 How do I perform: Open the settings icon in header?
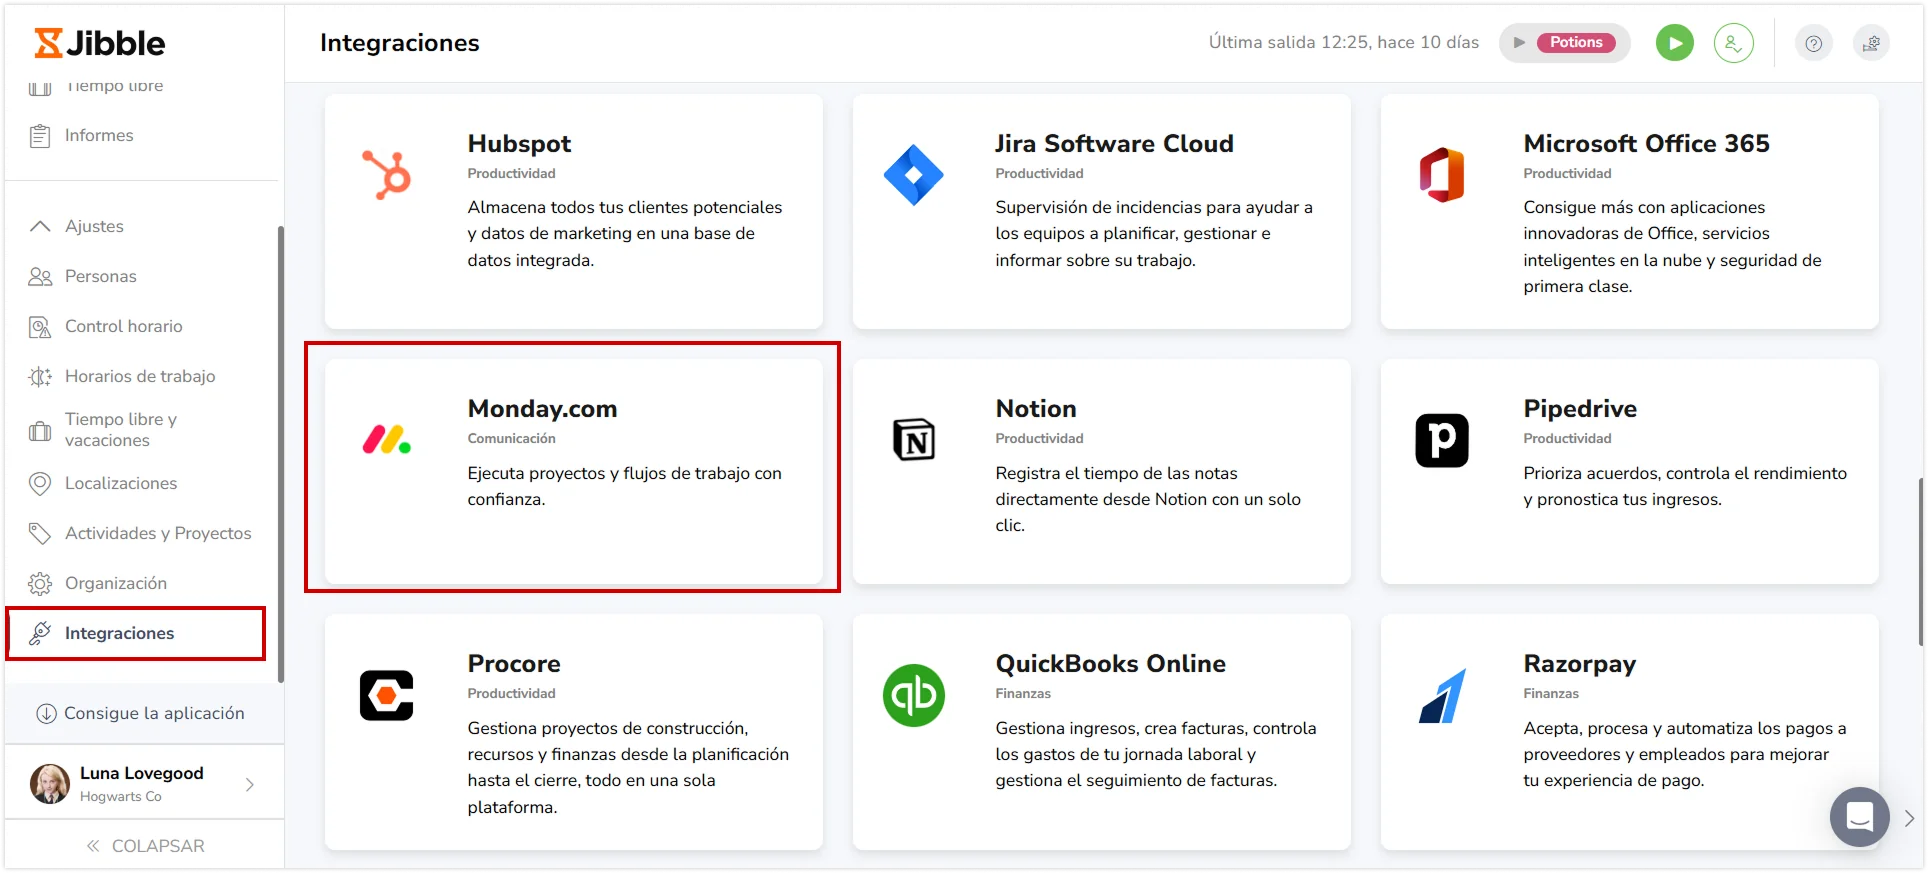1872,43
